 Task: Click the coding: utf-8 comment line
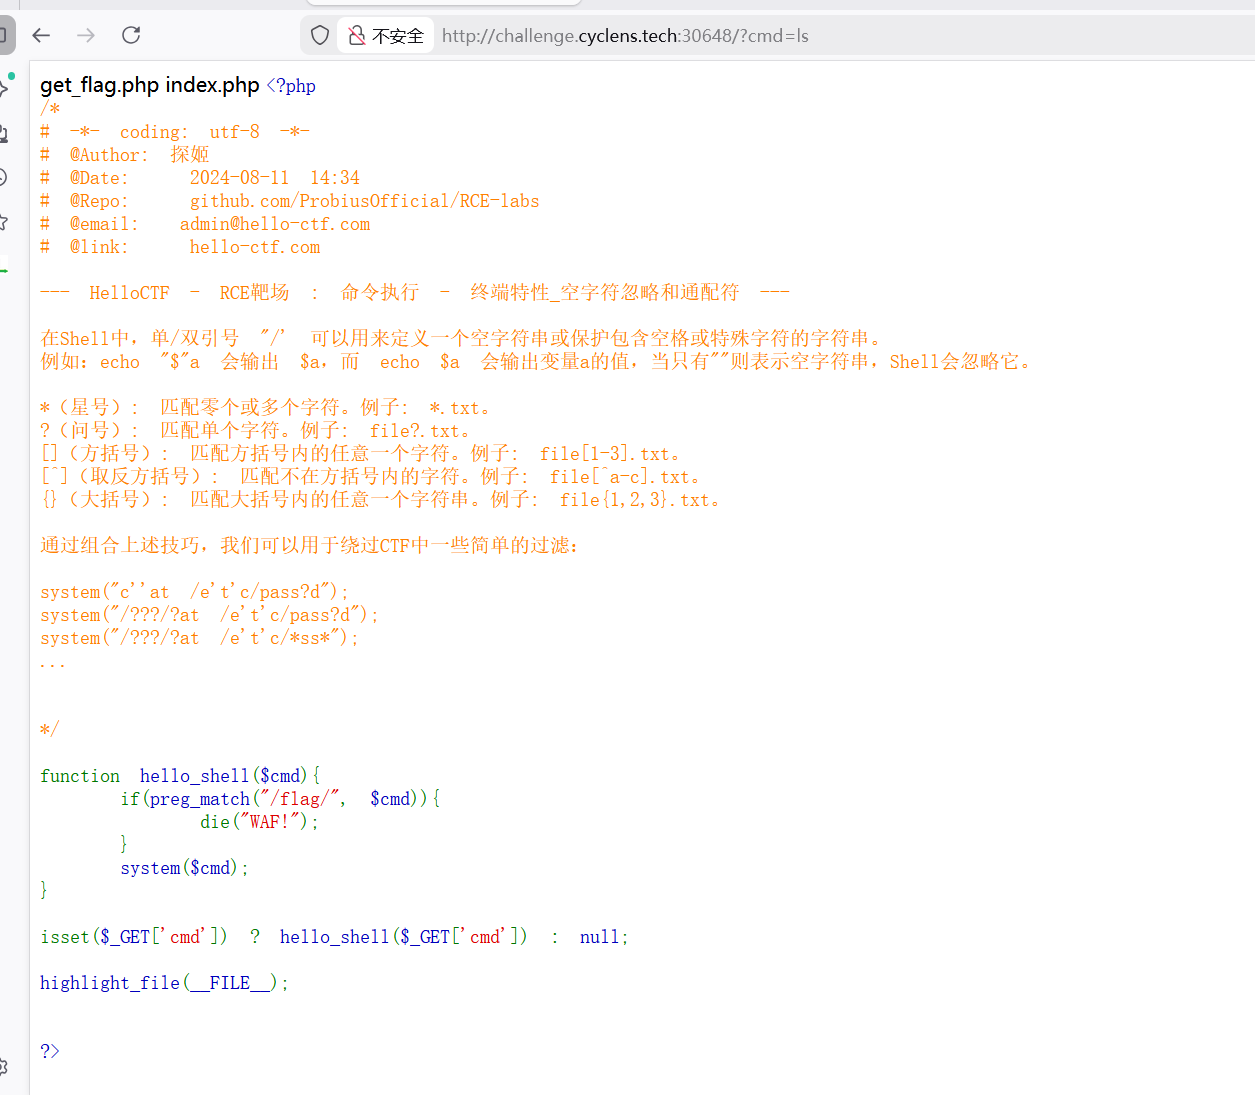(x=175, y=132)
